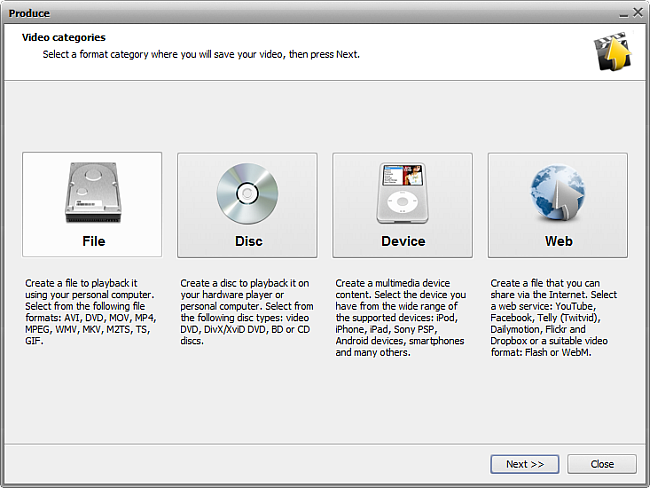Click the File formats description text
Screen dimensions: 650x488
tap(90, 312)
